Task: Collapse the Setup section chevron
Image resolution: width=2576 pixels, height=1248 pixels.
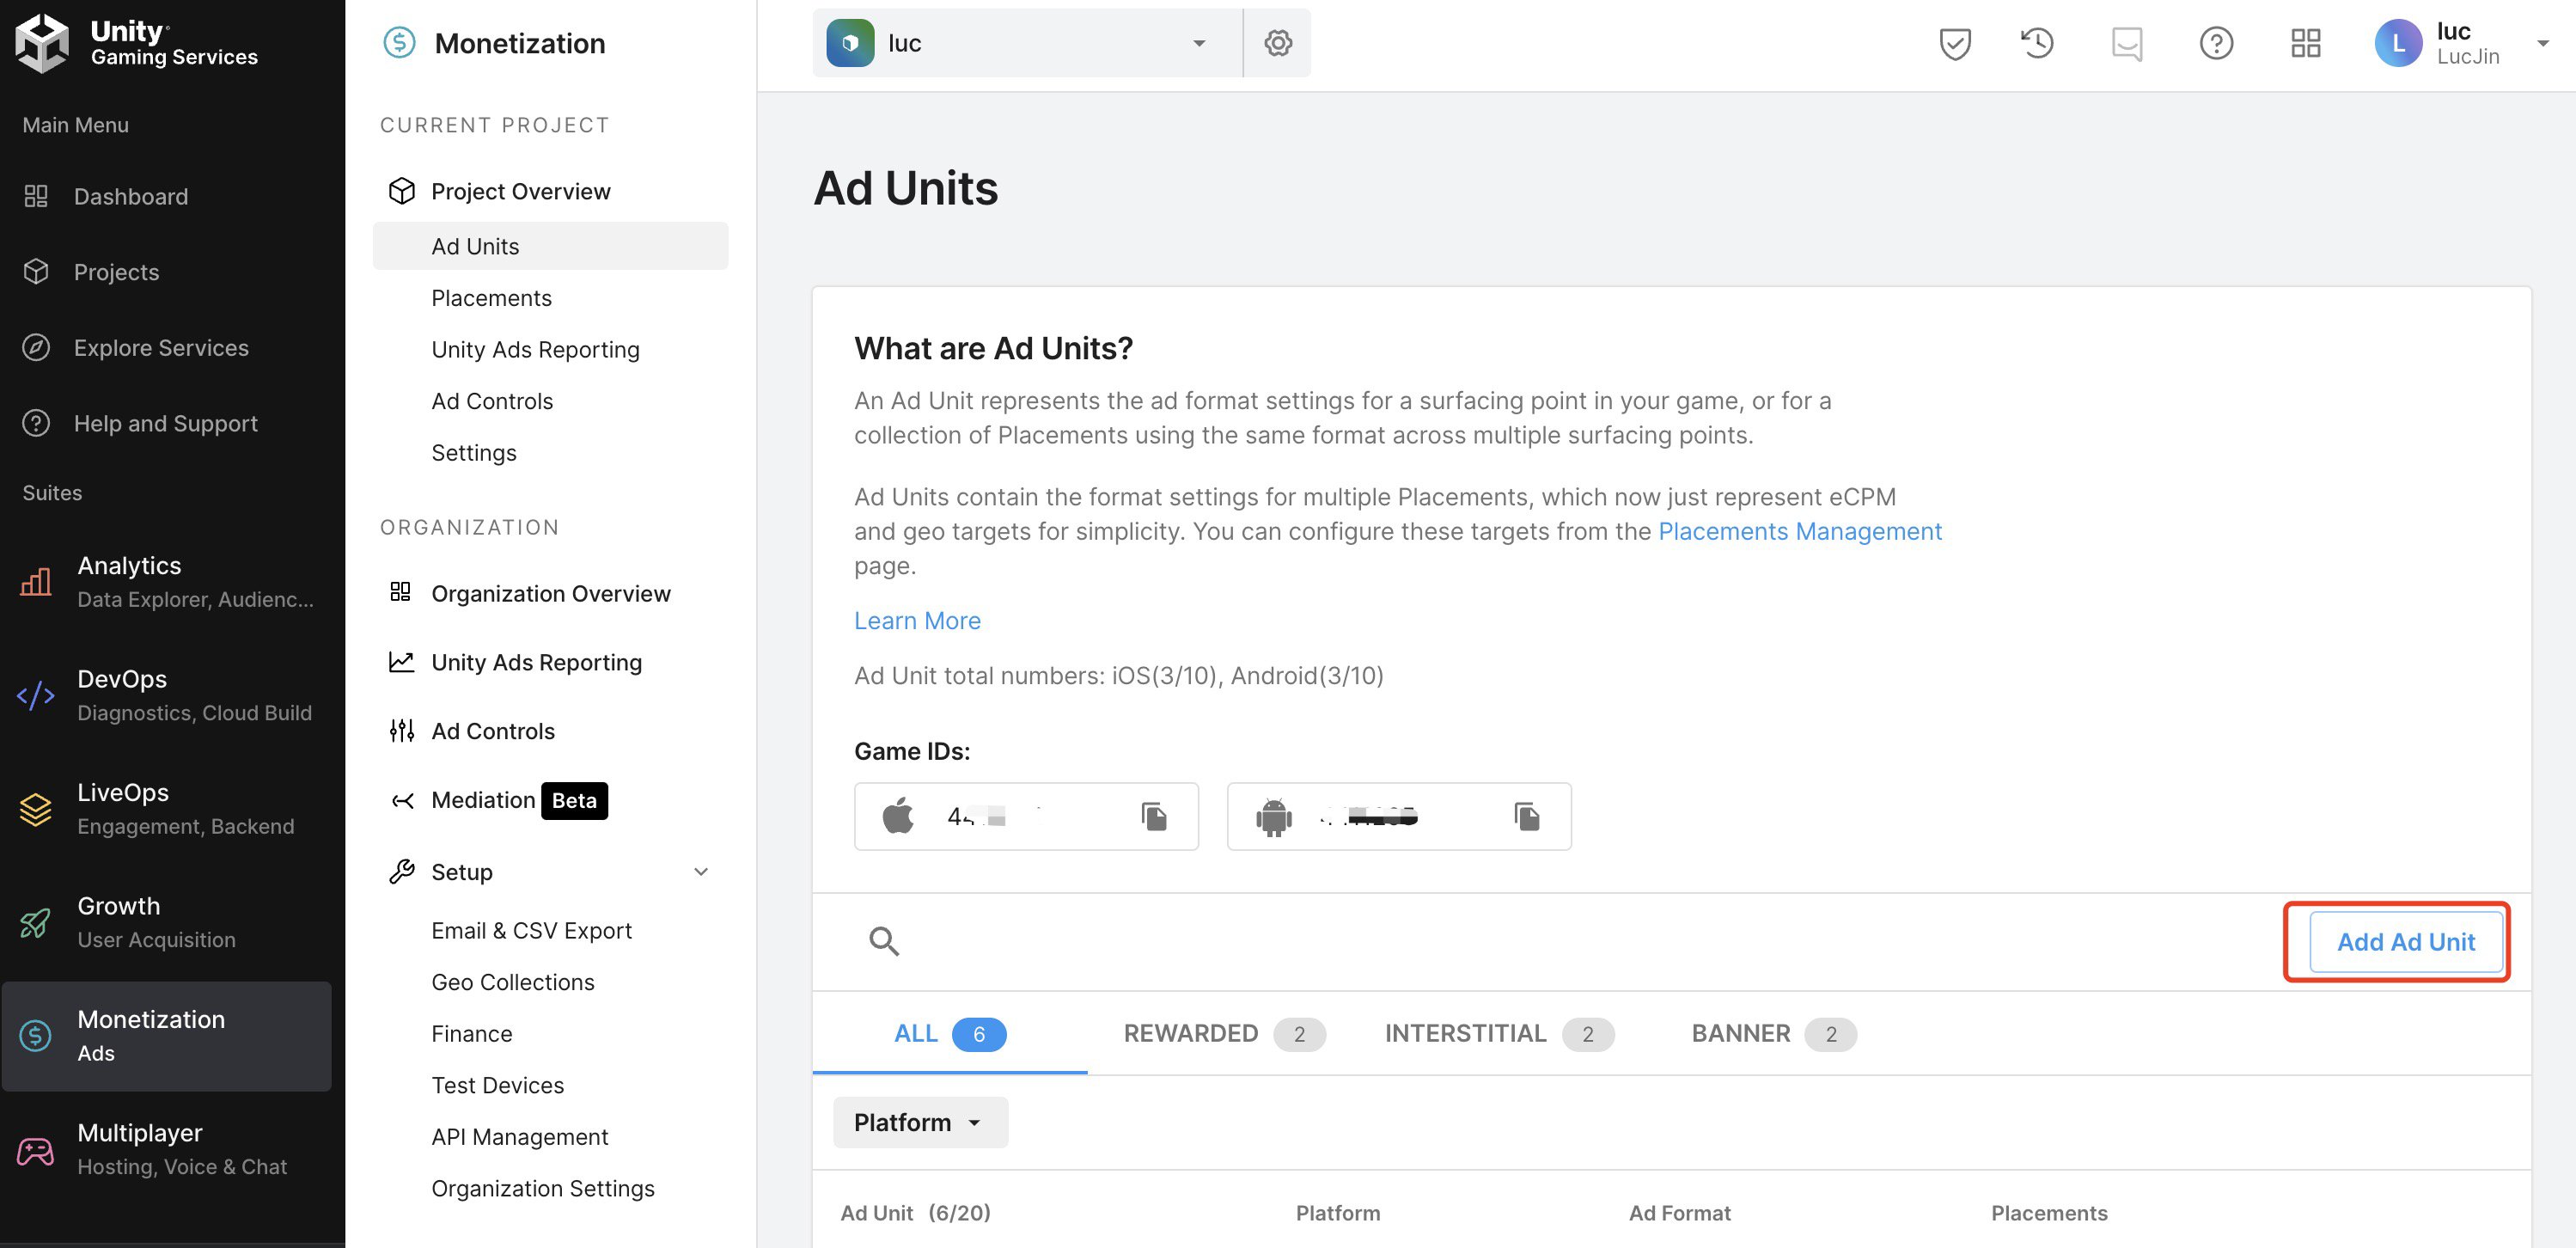Action: pos(701,871)
